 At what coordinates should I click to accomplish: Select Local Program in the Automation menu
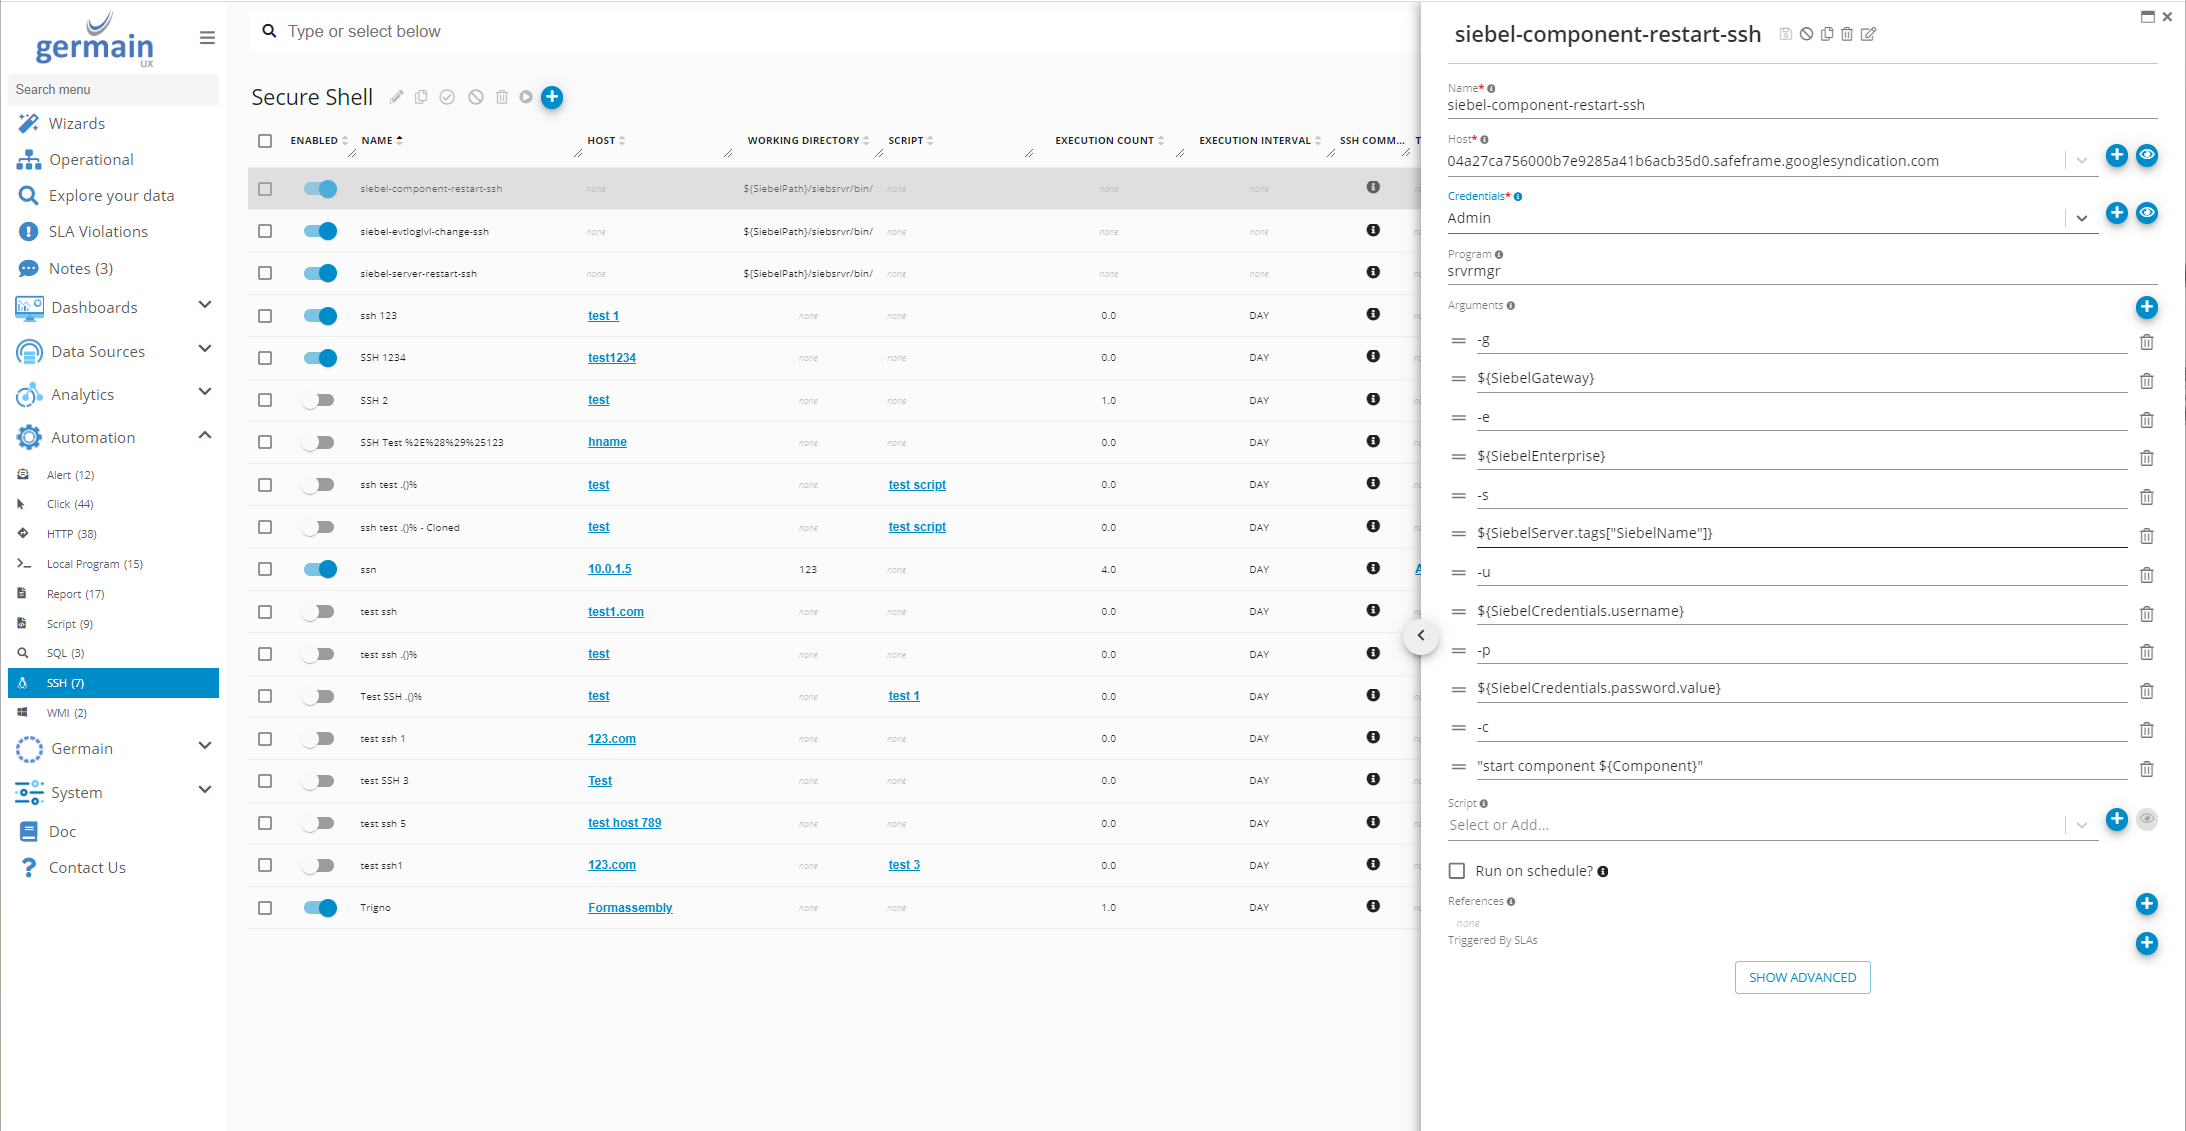click(x=93, y=563)
